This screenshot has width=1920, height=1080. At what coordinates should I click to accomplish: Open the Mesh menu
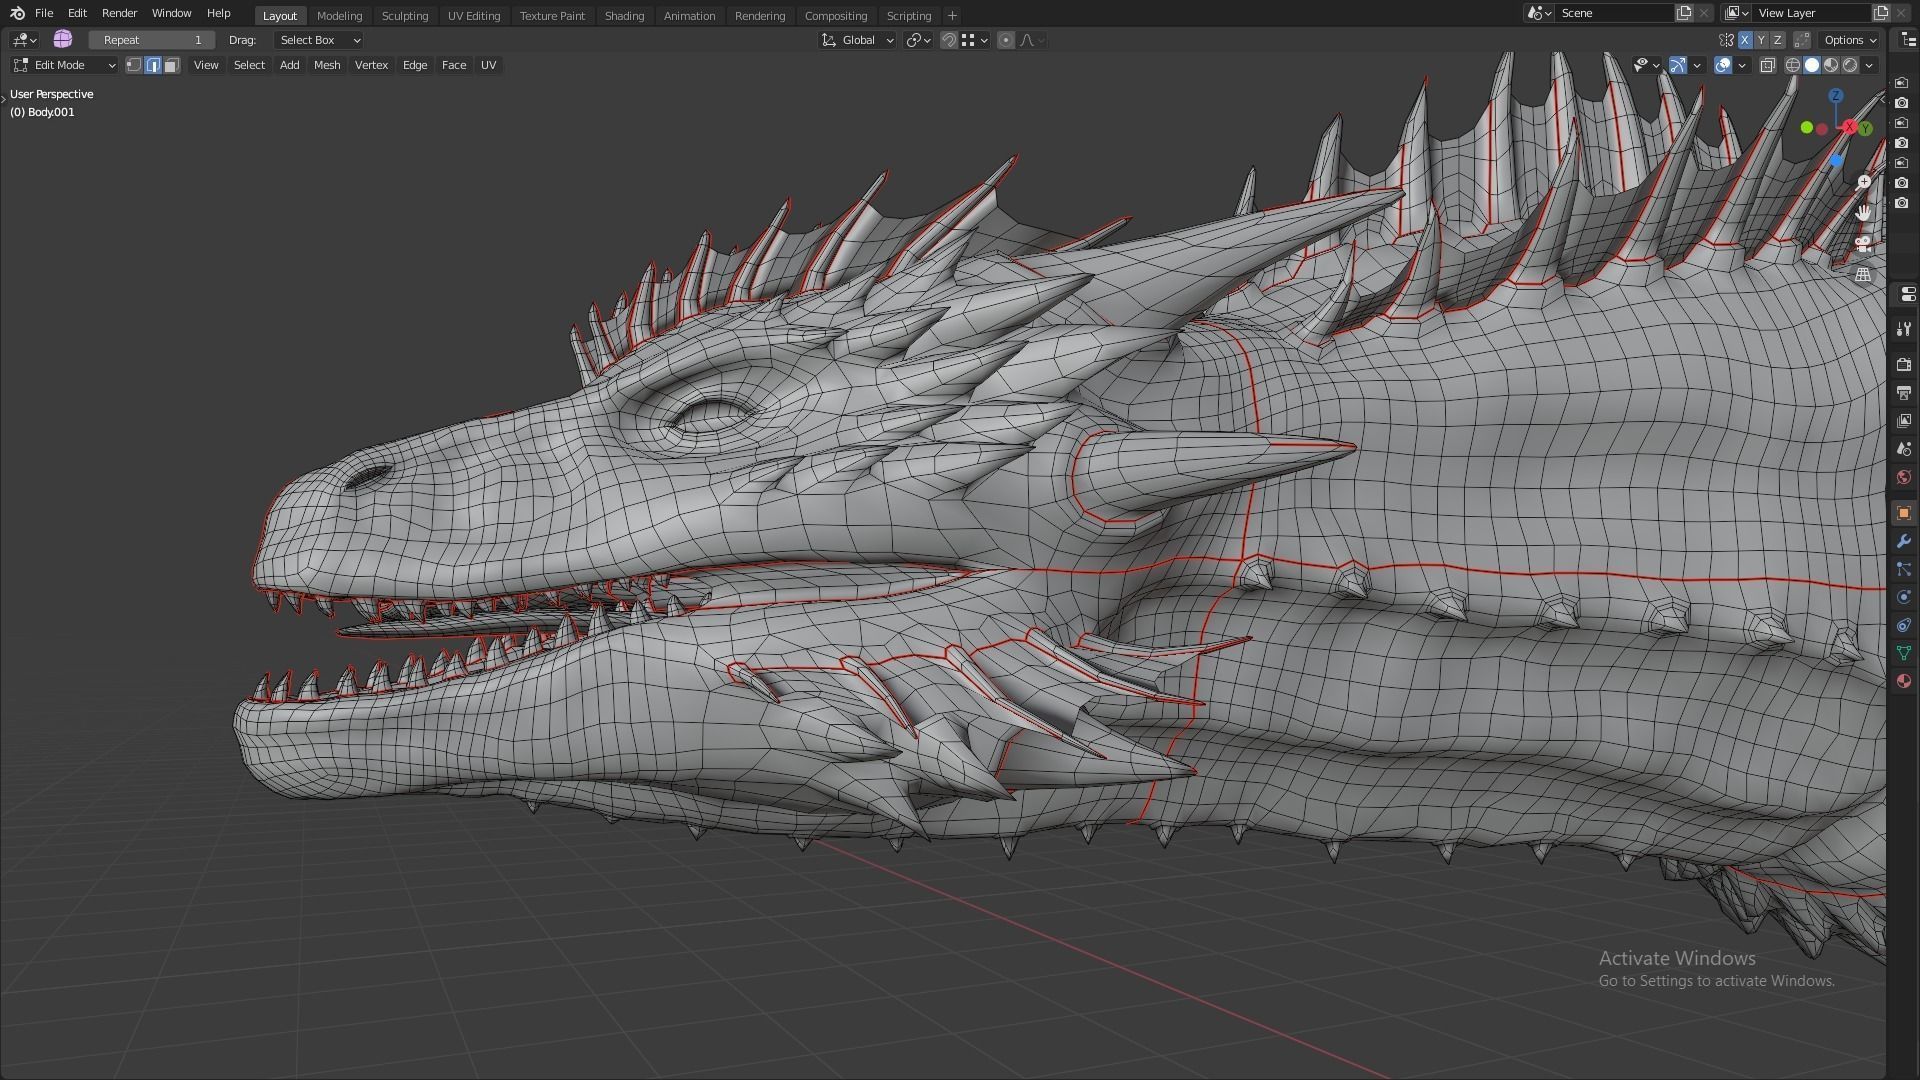pos(327,65)
